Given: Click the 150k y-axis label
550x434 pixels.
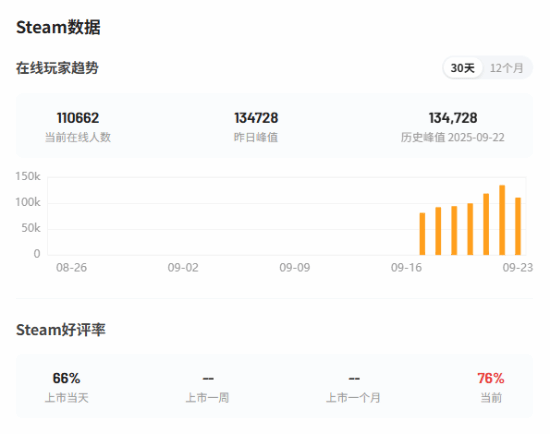Looking at the screenshot, I should coord(28,176).
